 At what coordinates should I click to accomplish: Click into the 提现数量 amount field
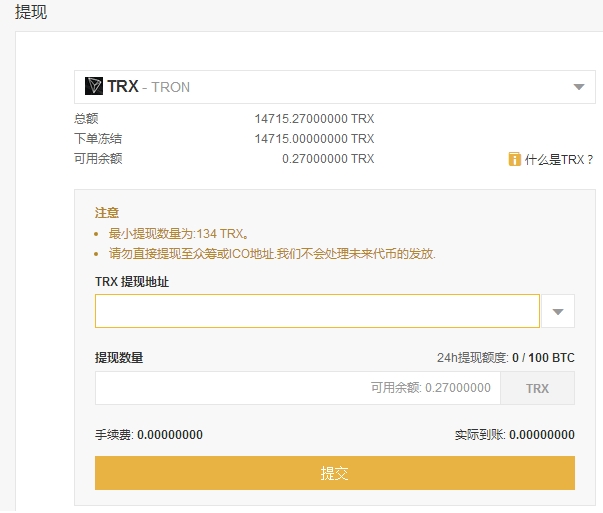tap(298, 388)
